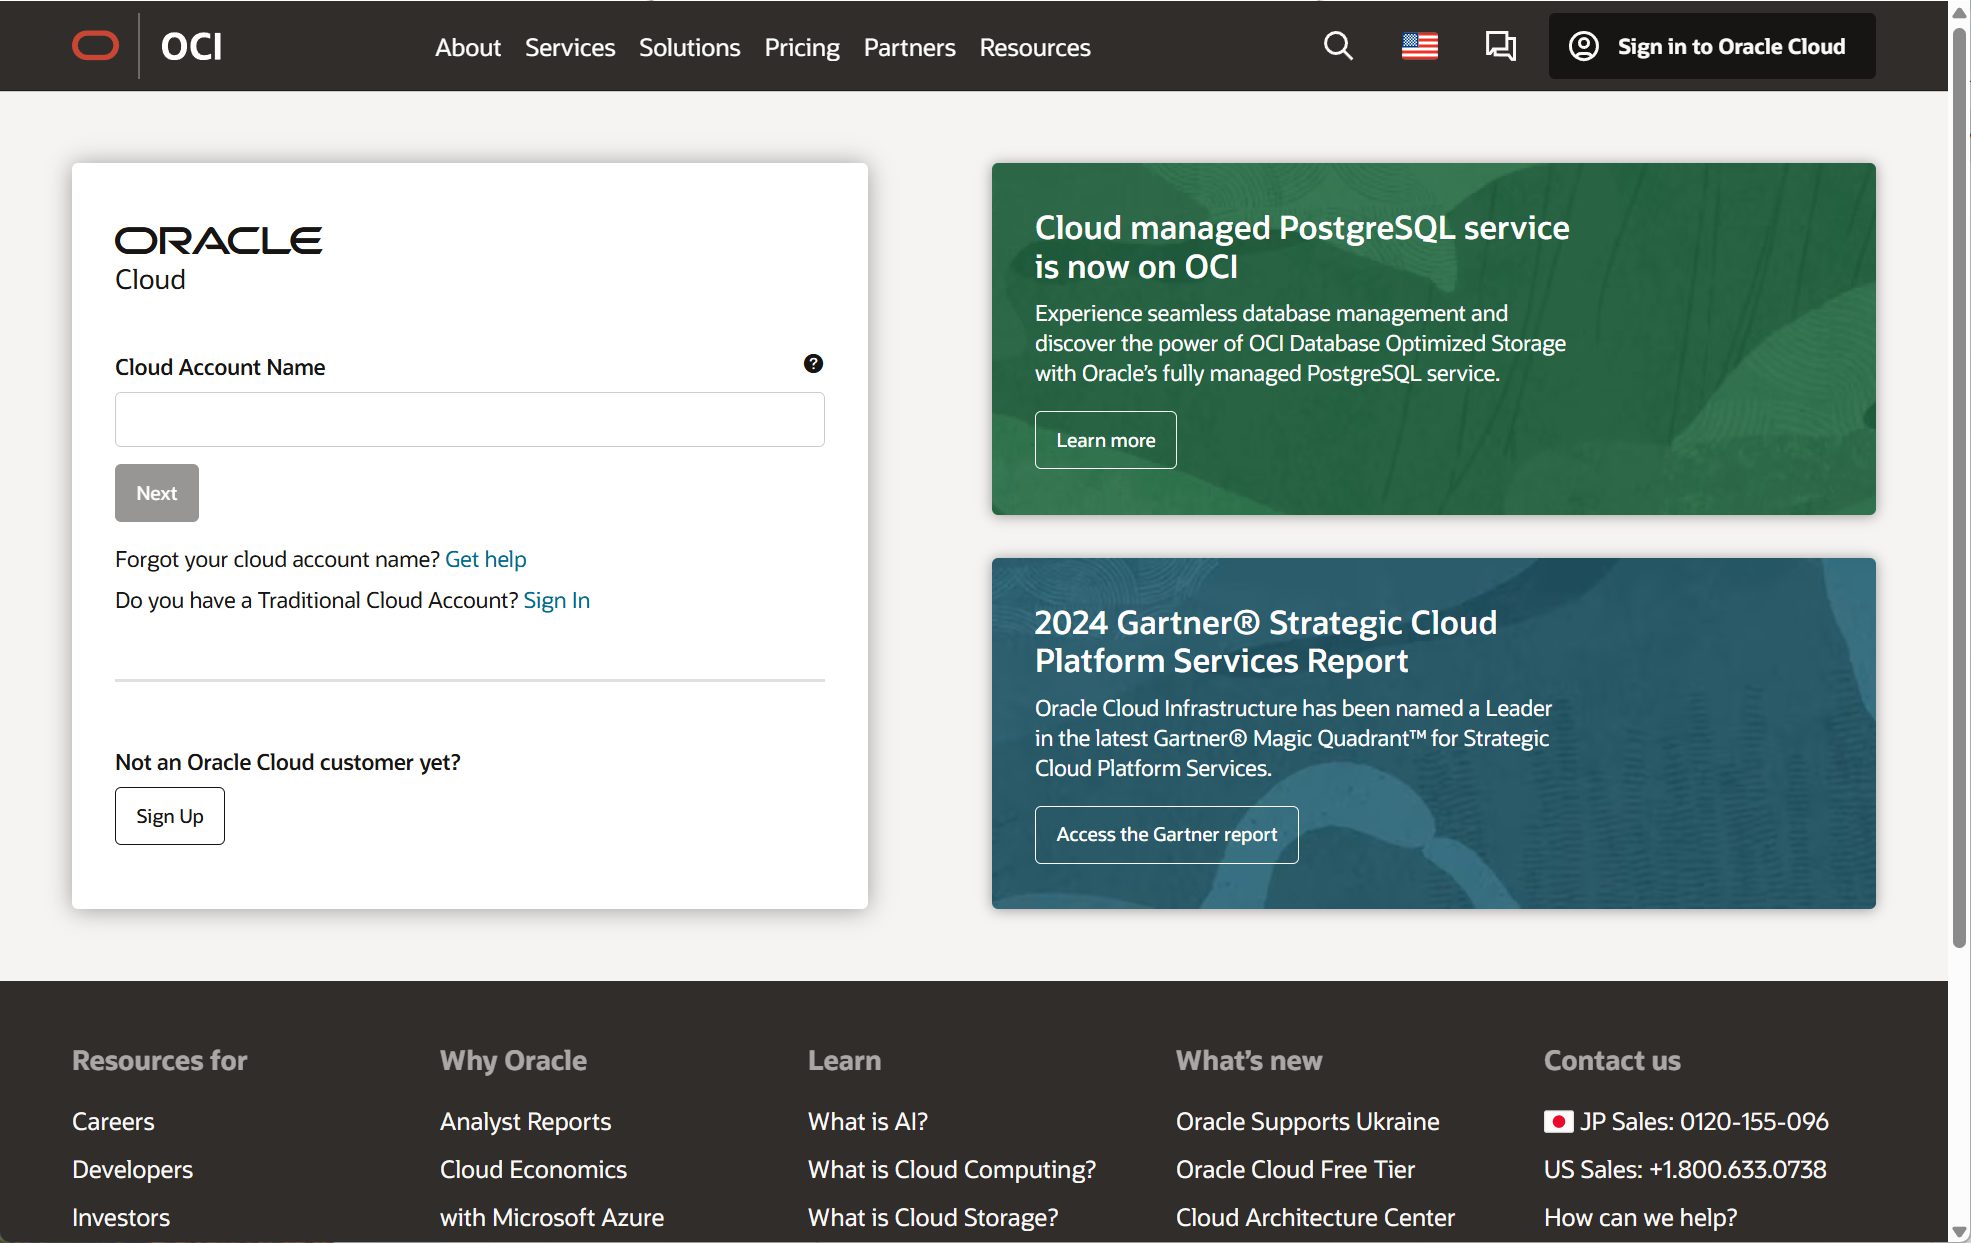Click Learn more on PostgreSQL banner

pos(1105,440)
